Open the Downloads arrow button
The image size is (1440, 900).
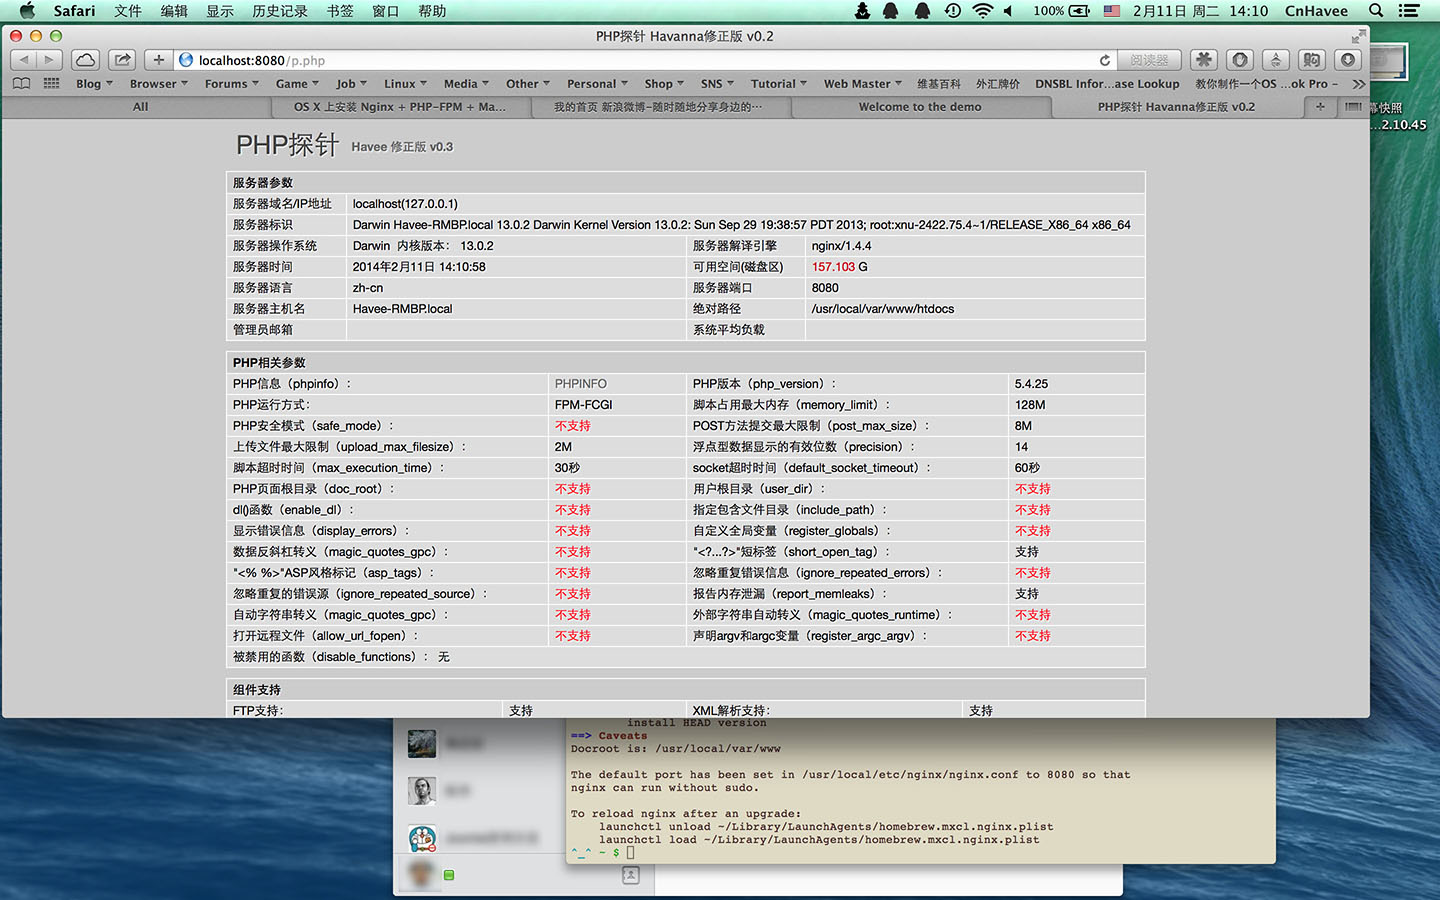pyautogui.click(x=1348, y=60)
